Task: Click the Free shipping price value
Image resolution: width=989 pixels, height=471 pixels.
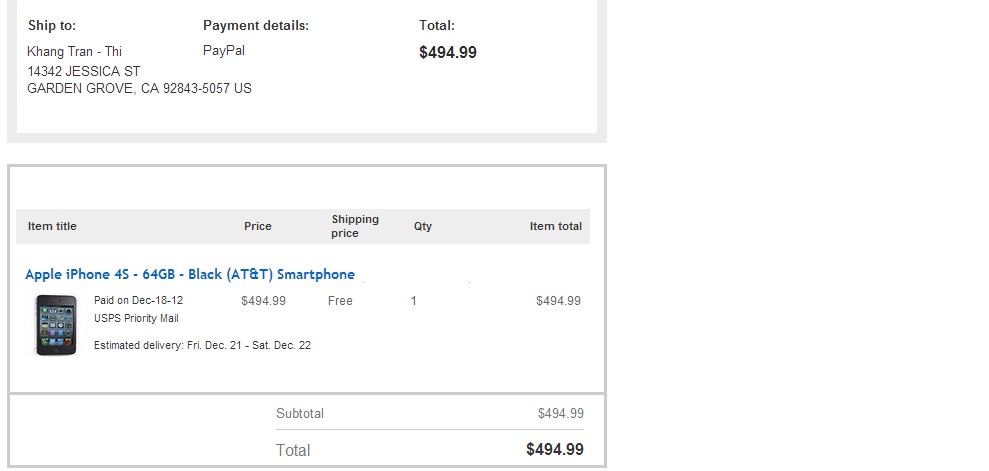Action: coord(340,301)
